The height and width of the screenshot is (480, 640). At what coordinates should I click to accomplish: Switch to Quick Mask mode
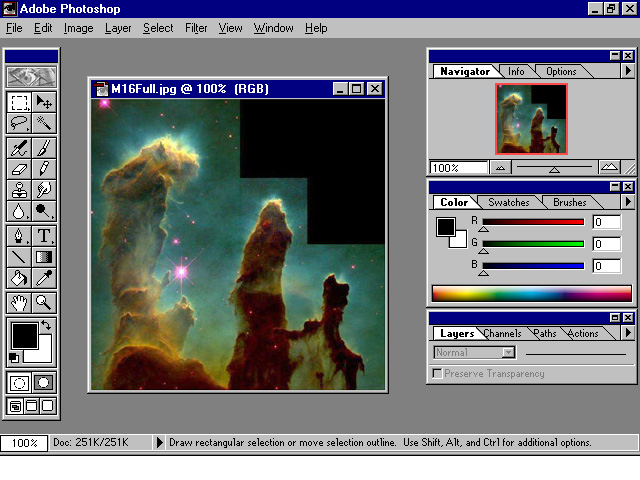coord(43,383)
